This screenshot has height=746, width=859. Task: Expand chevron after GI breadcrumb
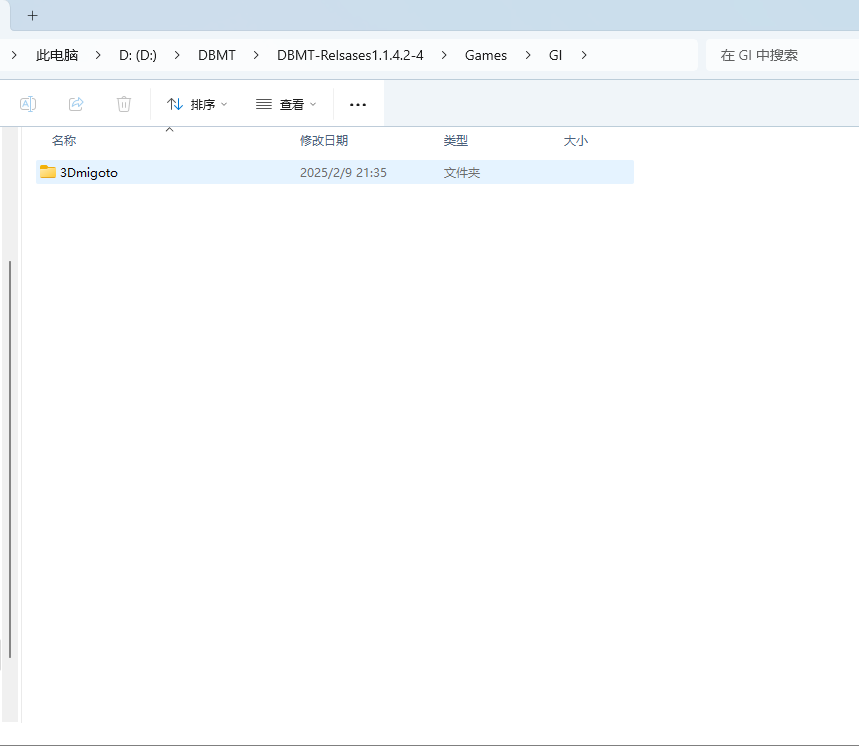pos(584,55)
